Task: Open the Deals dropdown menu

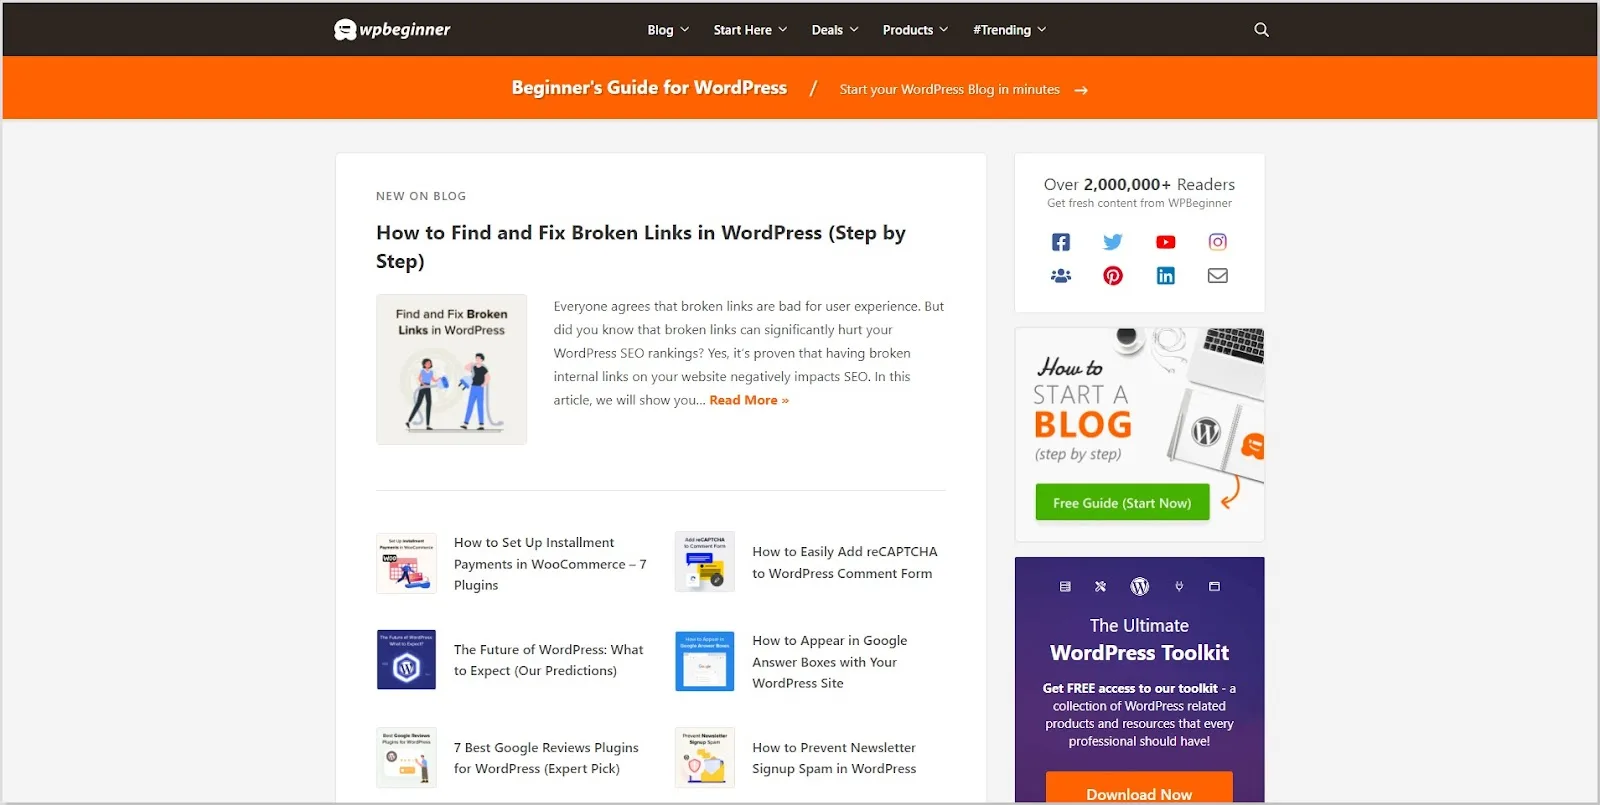Action: coord(835,30)
